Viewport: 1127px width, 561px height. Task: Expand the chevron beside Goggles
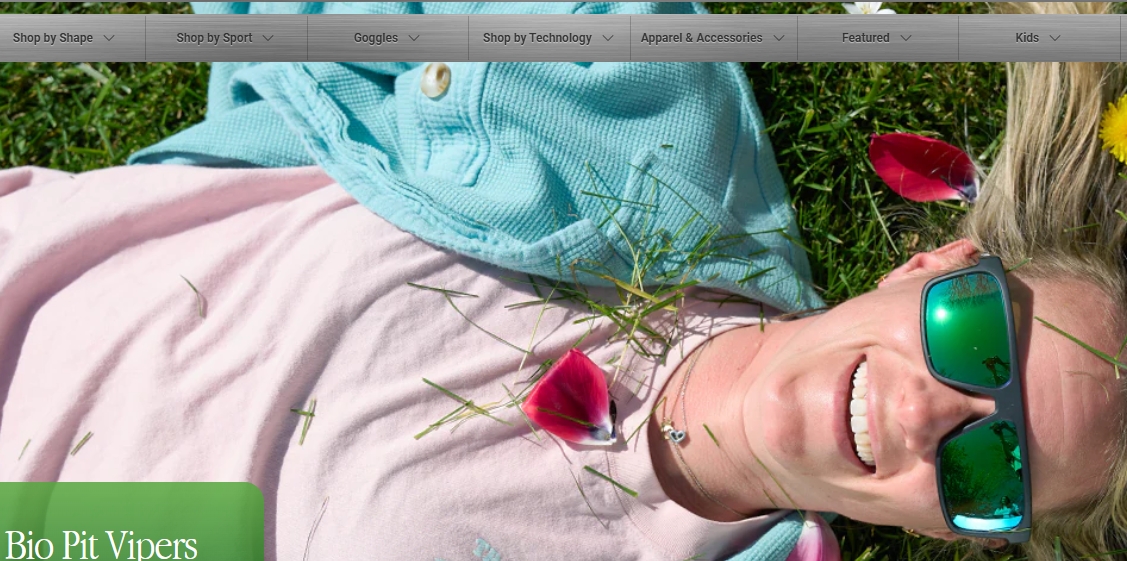pos(414,38)
